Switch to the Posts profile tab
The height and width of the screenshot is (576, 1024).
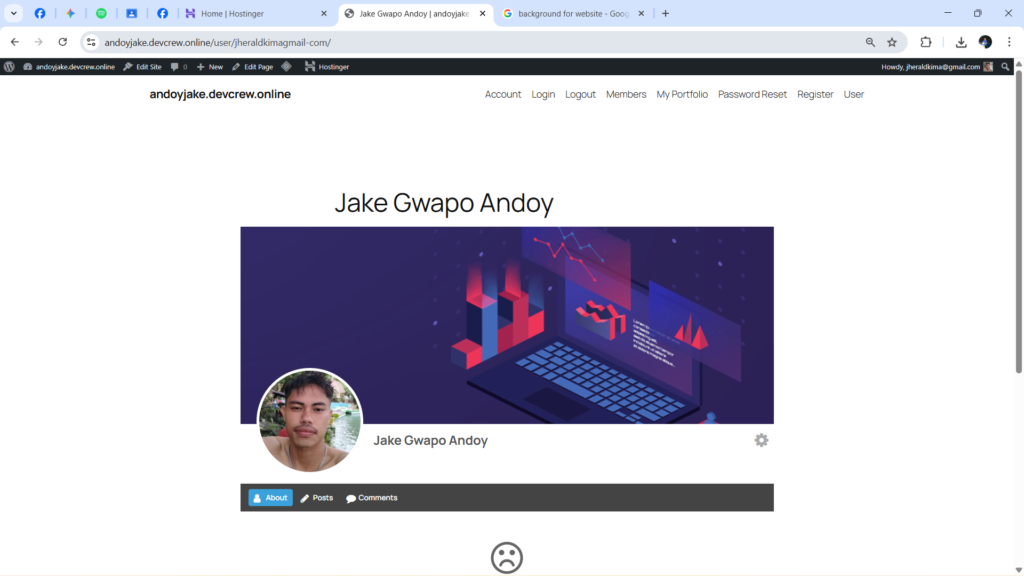point(317,498)
